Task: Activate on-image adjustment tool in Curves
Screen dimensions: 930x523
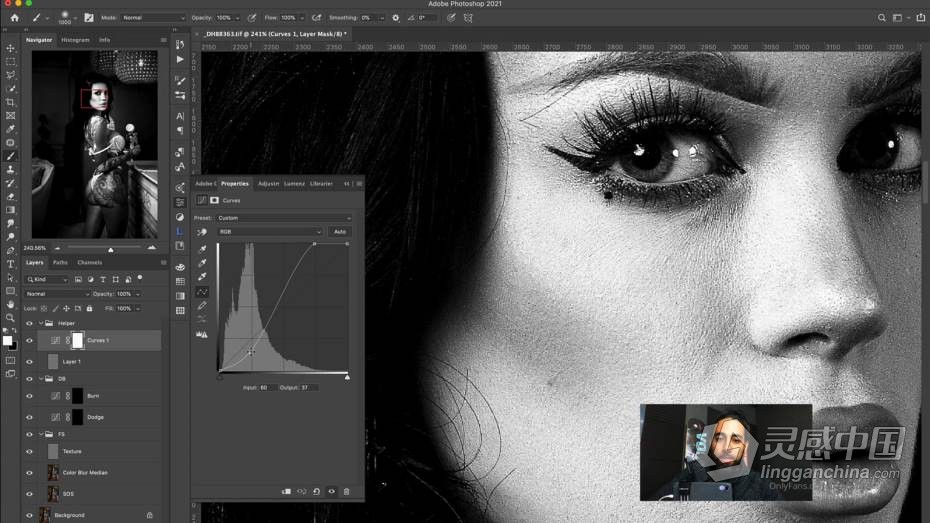Action: (x=202, y=232)
